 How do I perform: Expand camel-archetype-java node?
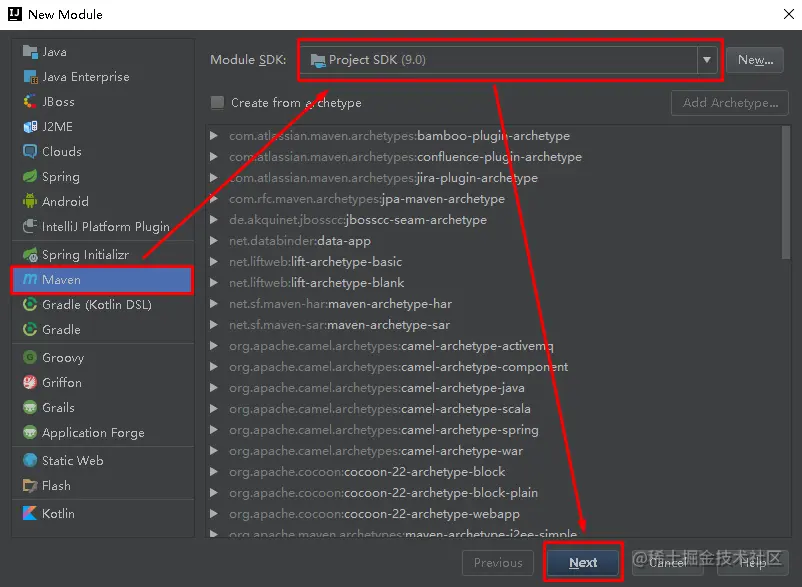[214, 387]
